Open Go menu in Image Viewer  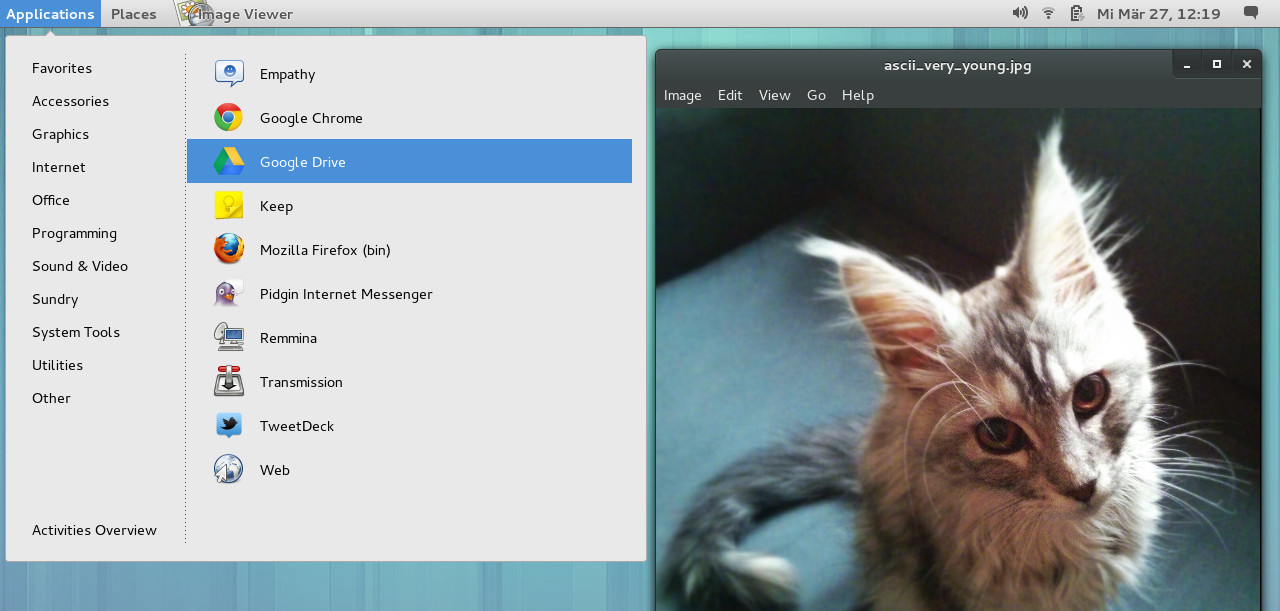[x=816, y=95]
